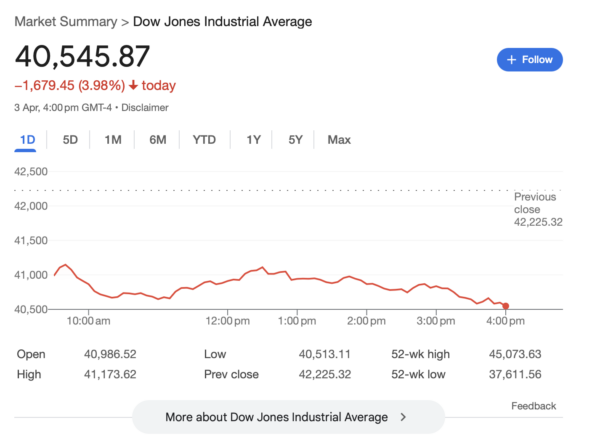The height and width of the screenshot is (438, 600).
Task: Open the 6M chart view
Action: pyautogui.click(x=158, y=140)
